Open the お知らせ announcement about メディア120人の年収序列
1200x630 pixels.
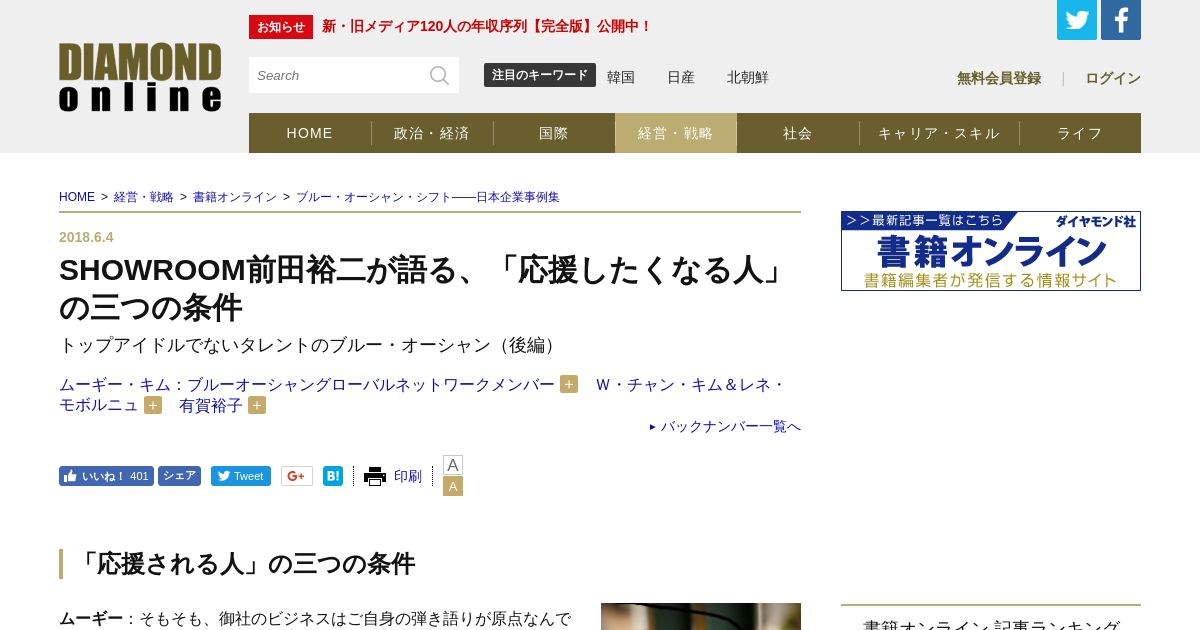pyautogui.click(x=487, y=26)
